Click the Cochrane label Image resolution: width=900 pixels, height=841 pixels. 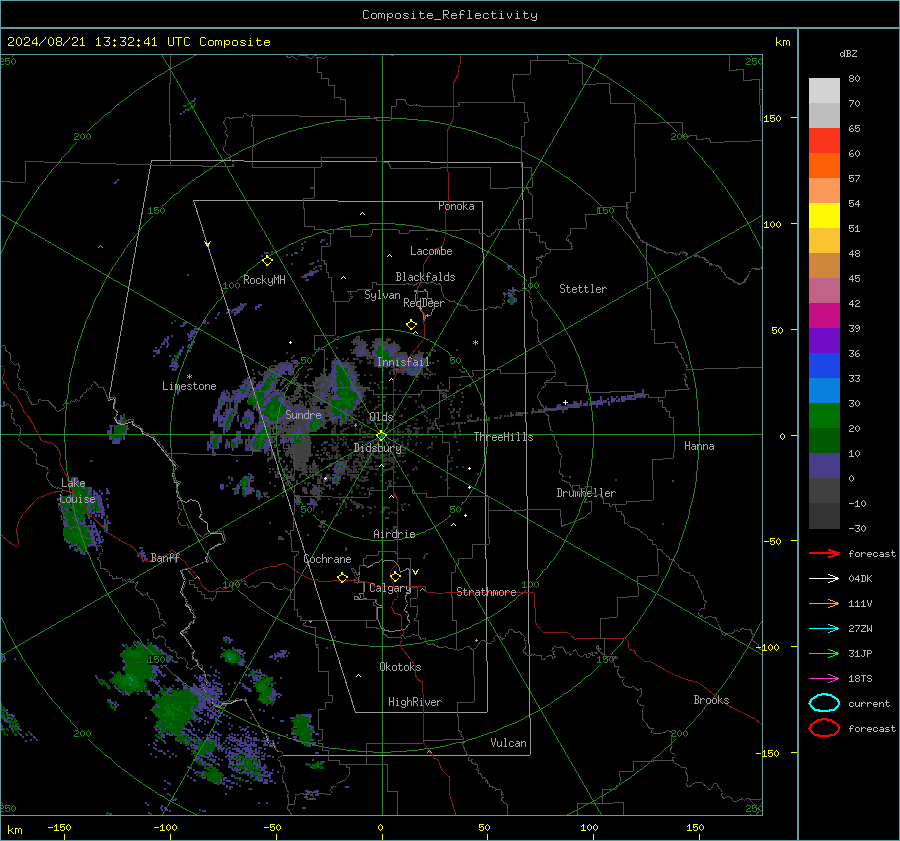click(x=327, y=559)
